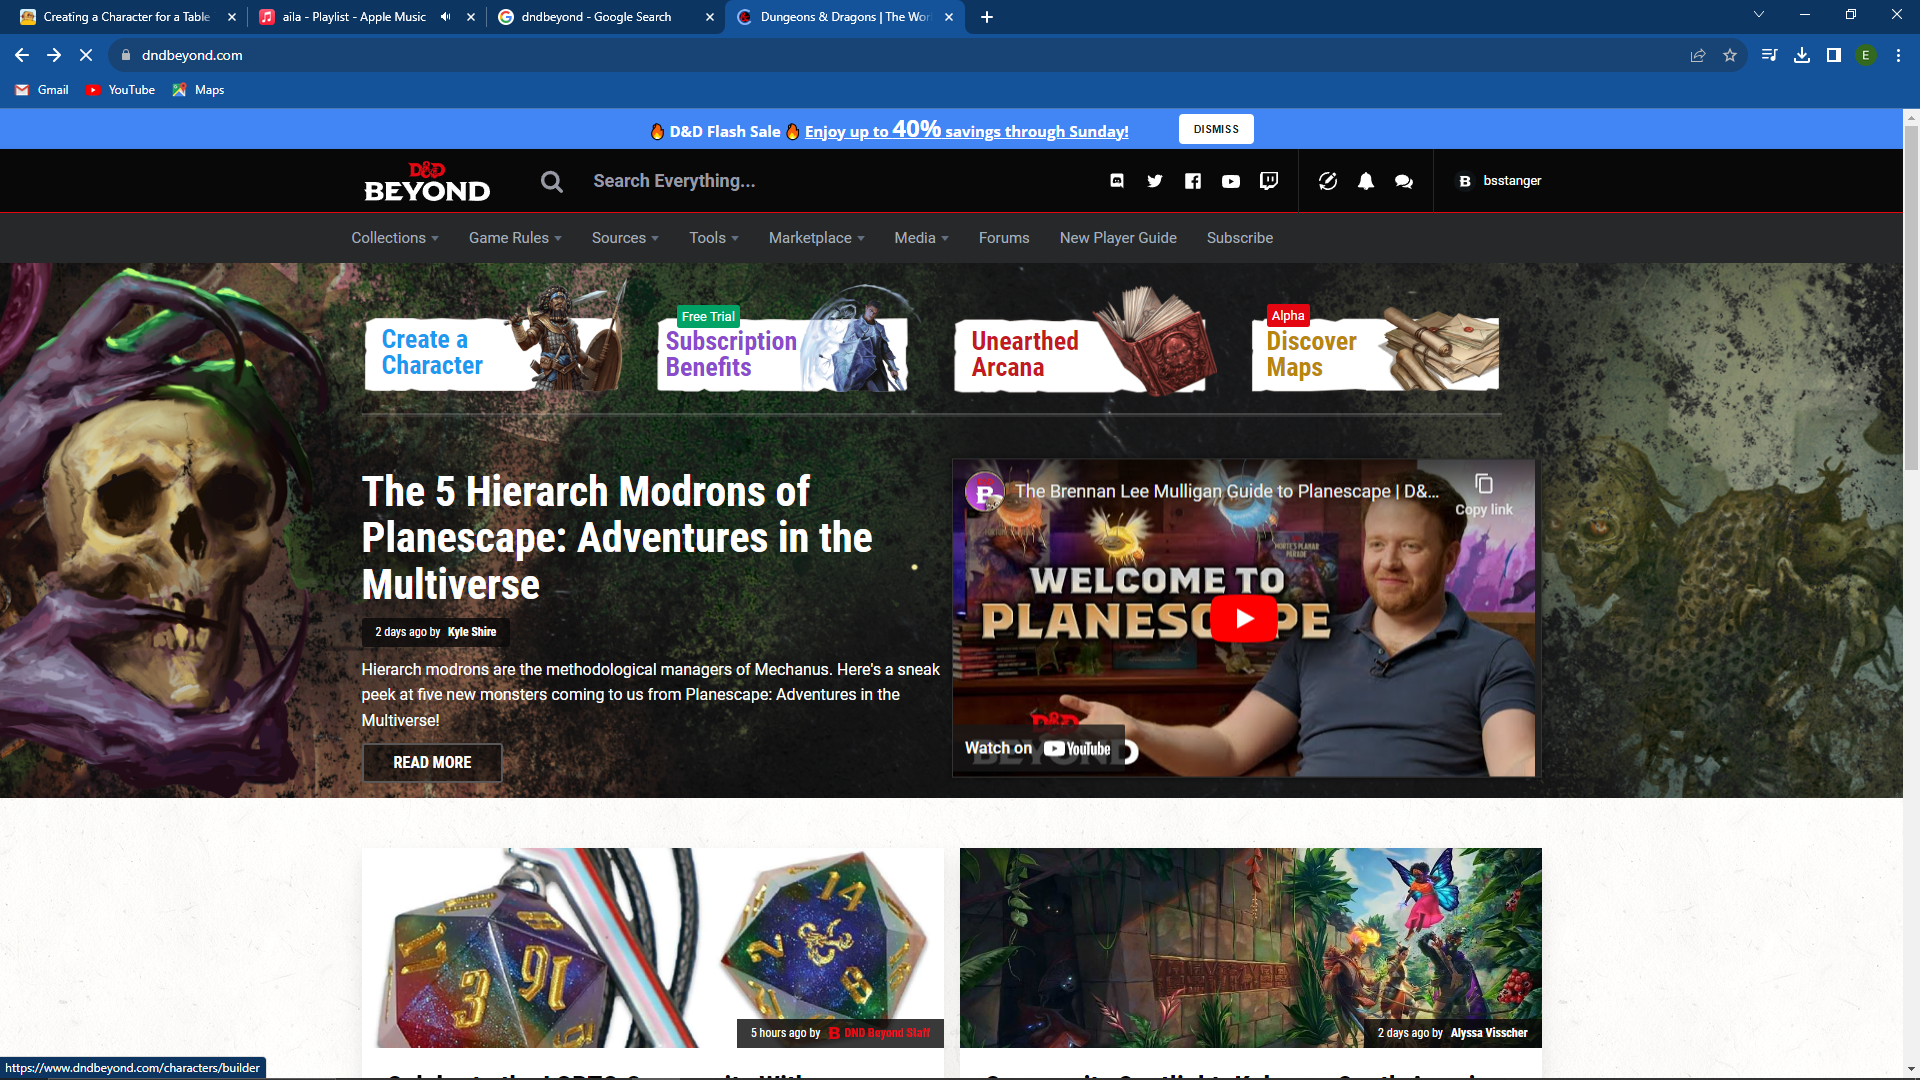Viewport: 1920px width, 1080px height.
Task: Open the tab search chevron
Action: 1759,14
